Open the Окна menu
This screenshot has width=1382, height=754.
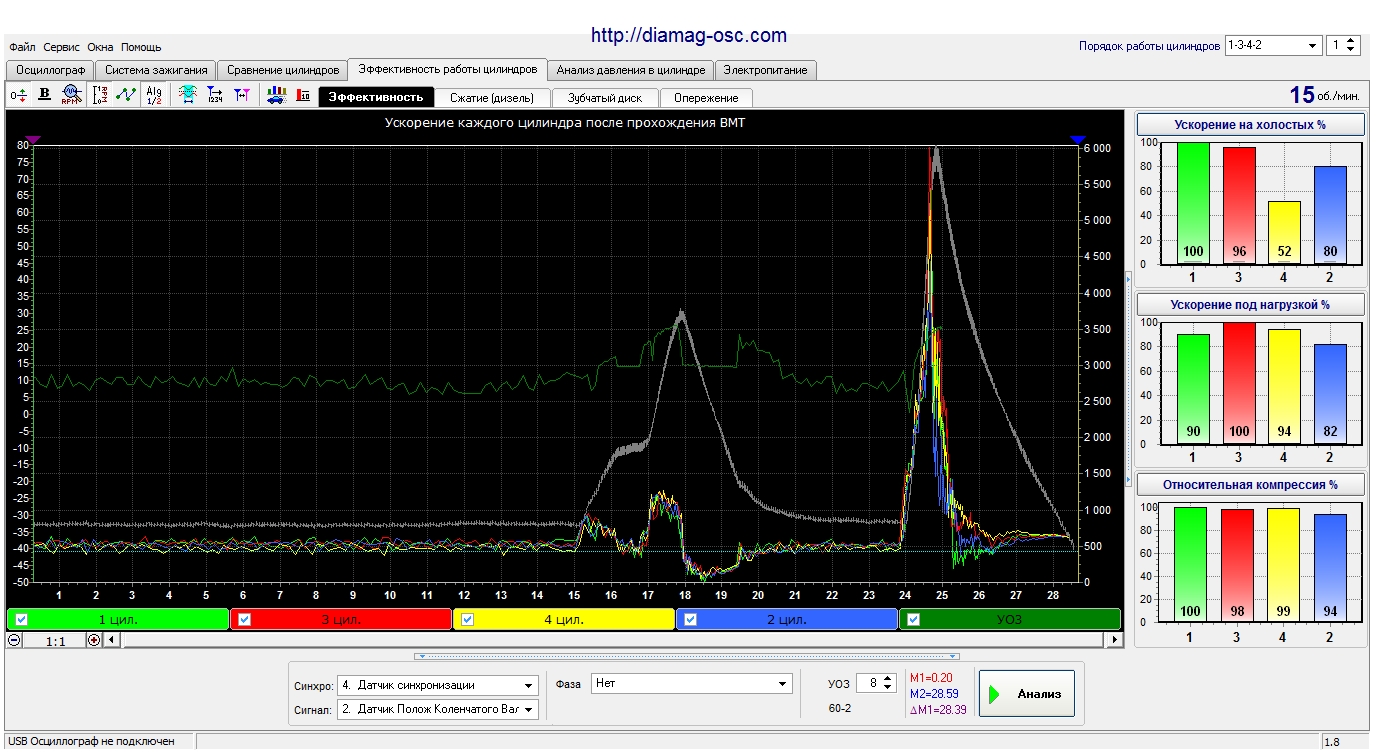point(100,47)
